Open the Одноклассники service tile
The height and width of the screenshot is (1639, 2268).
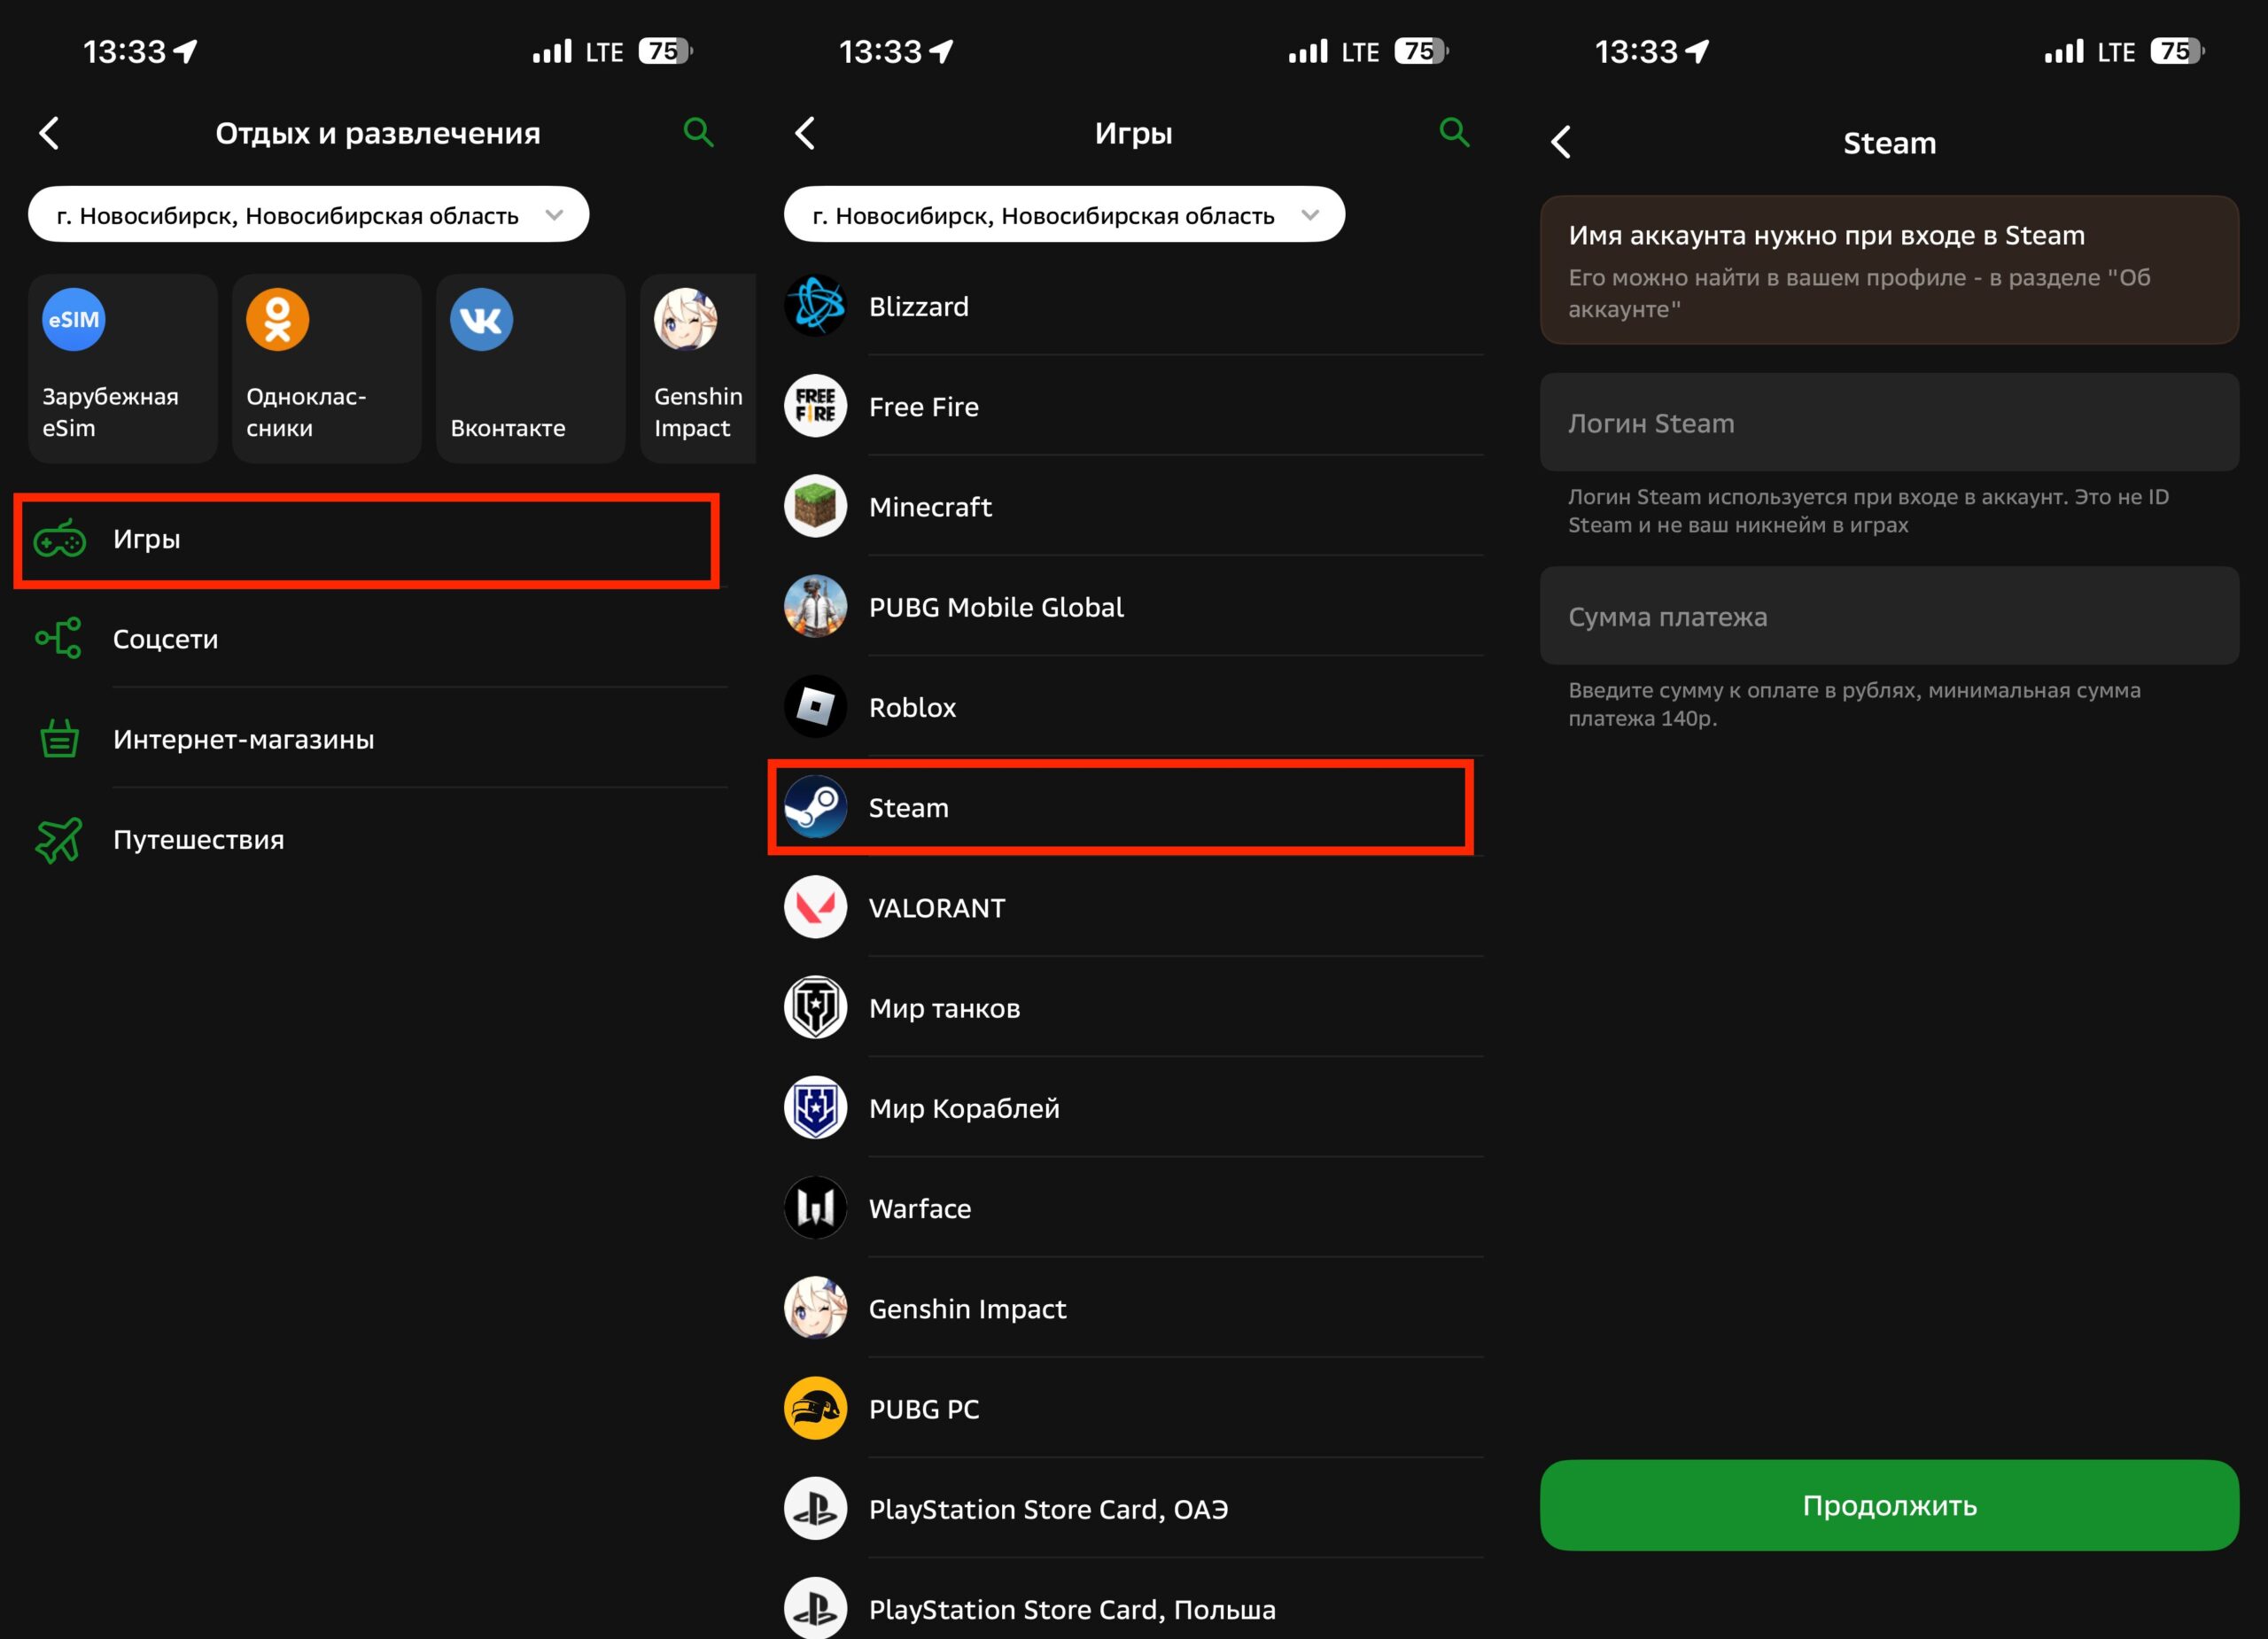[326, 367]
